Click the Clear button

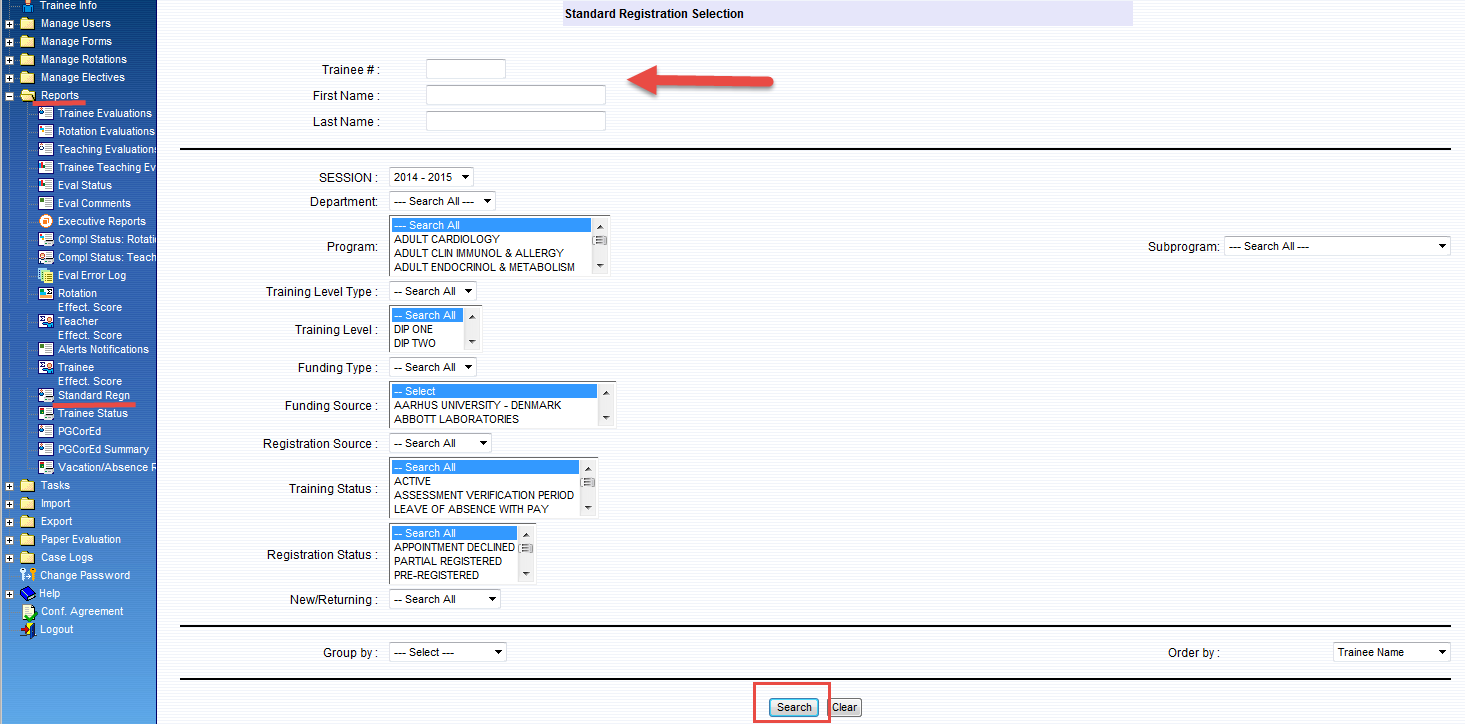click(845, 707)
